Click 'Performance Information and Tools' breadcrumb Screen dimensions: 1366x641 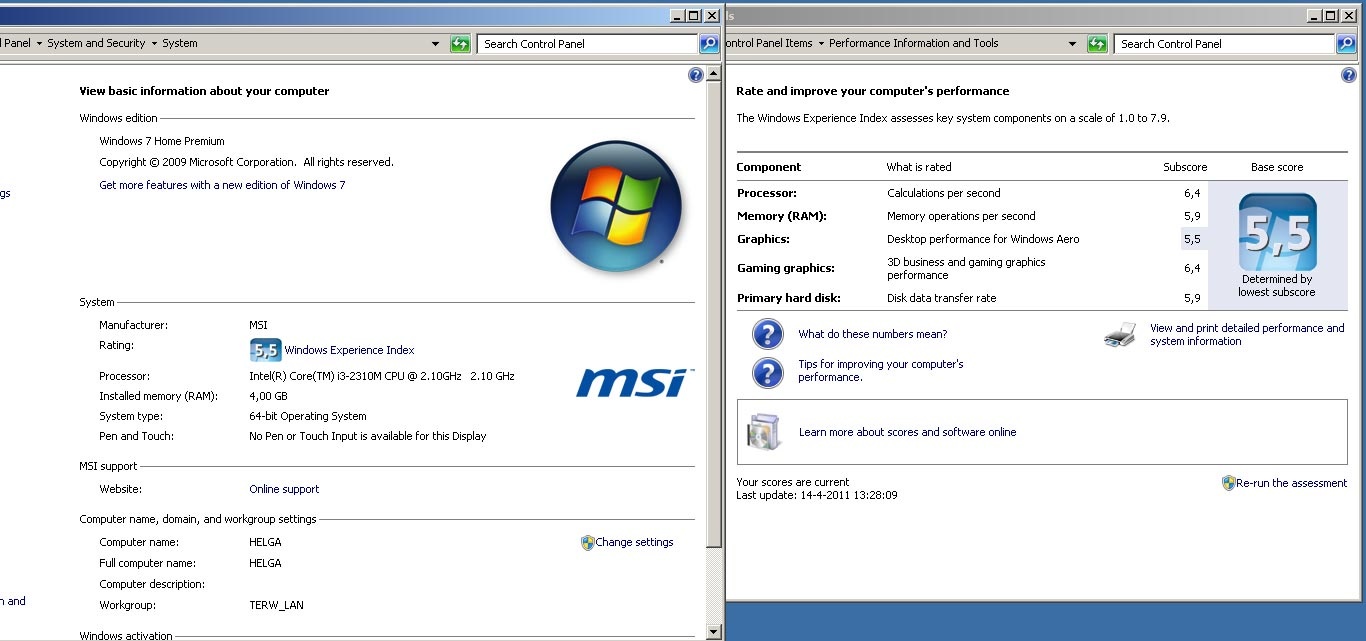[x=914, y=44]
